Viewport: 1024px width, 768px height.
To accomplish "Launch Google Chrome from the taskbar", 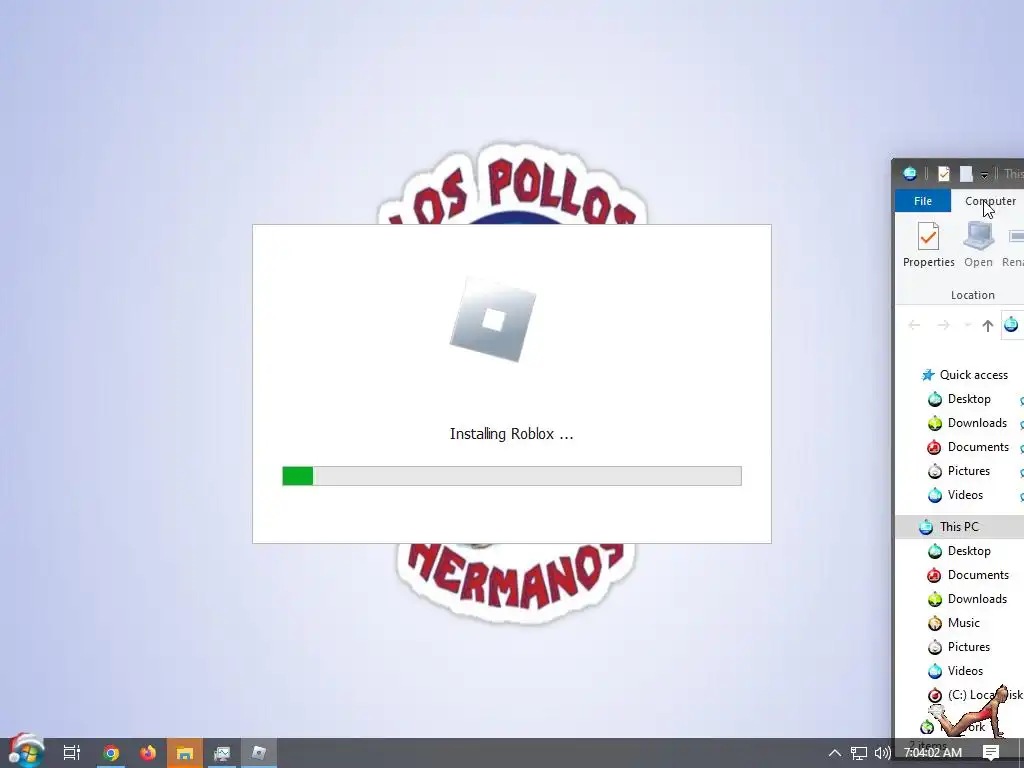I will coord(111,753).
